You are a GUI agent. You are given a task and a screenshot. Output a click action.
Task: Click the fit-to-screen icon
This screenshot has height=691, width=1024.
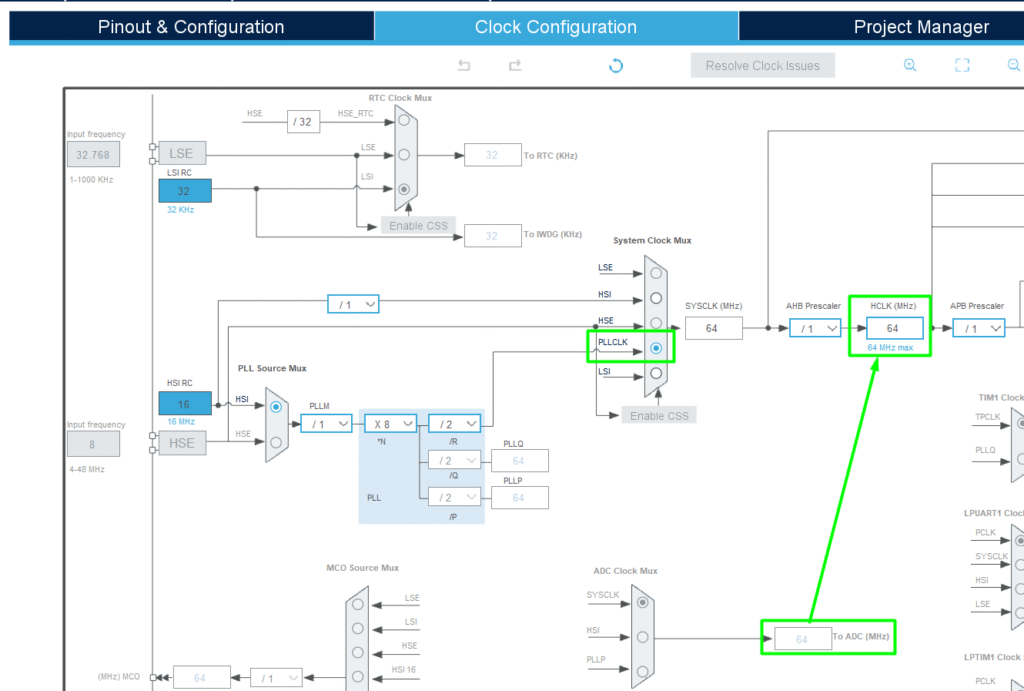point(962,65)
